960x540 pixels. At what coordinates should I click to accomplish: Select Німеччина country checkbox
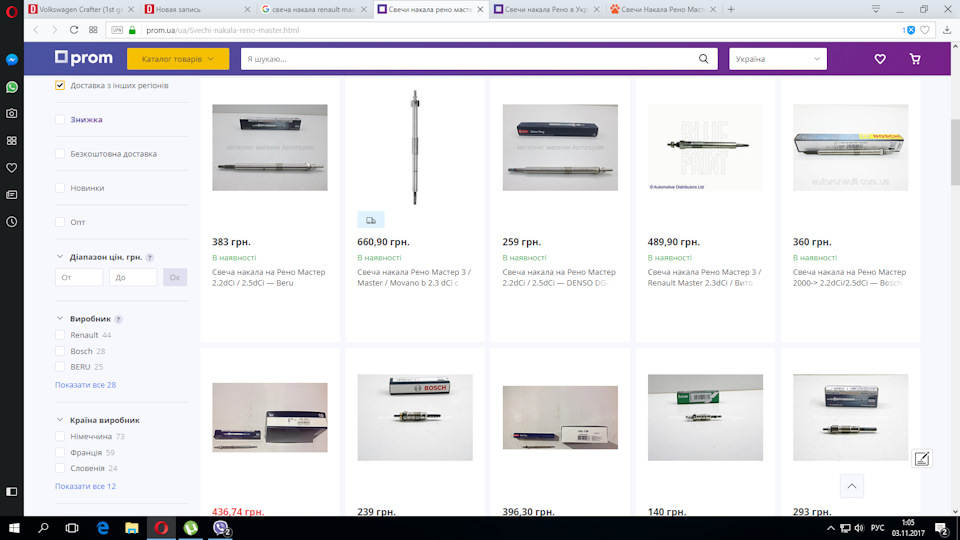pyautogui.click(x=59, y=437)
